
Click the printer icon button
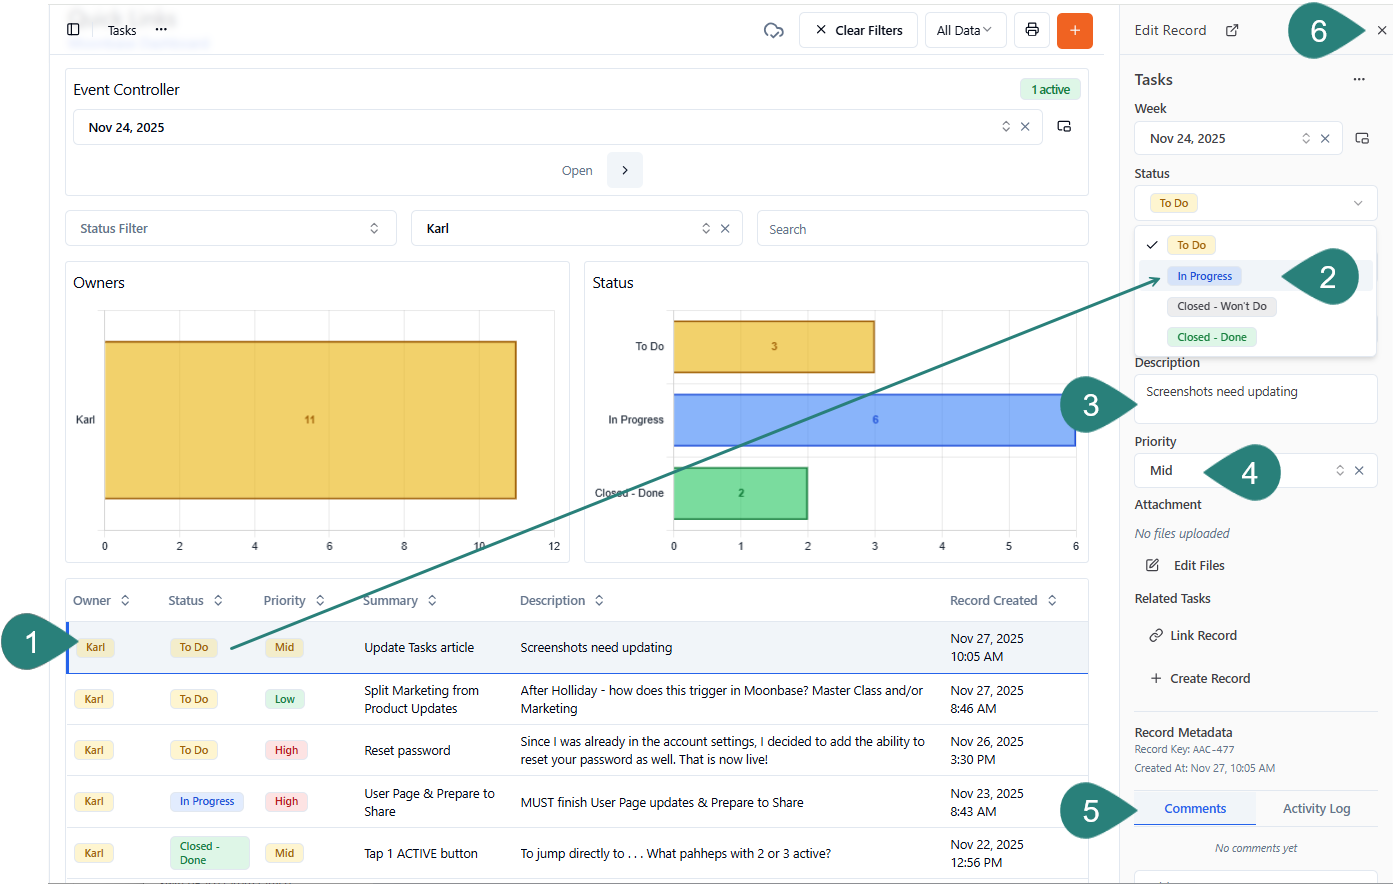[1032, 30]
